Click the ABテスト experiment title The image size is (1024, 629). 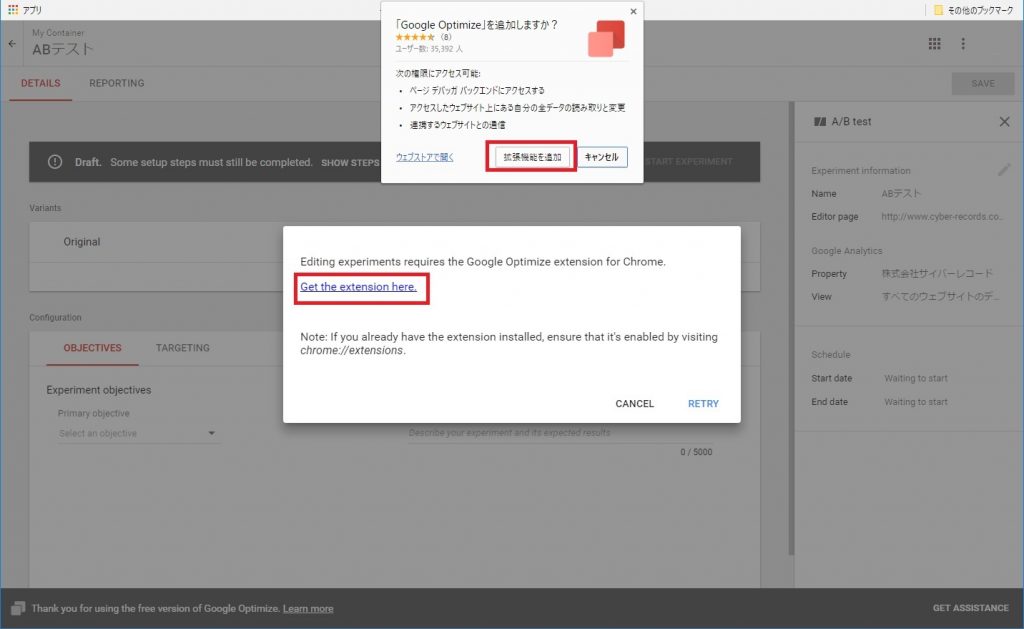pyautogui.click(x=63, y=50)
